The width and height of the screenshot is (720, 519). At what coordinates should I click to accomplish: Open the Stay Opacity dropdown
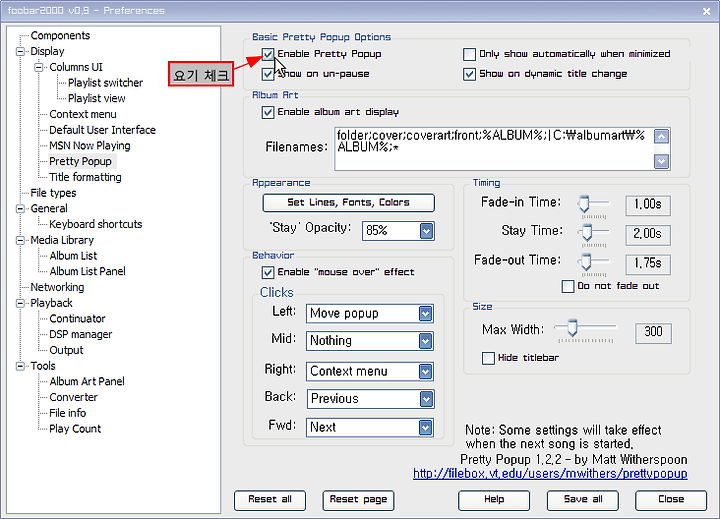427,231
